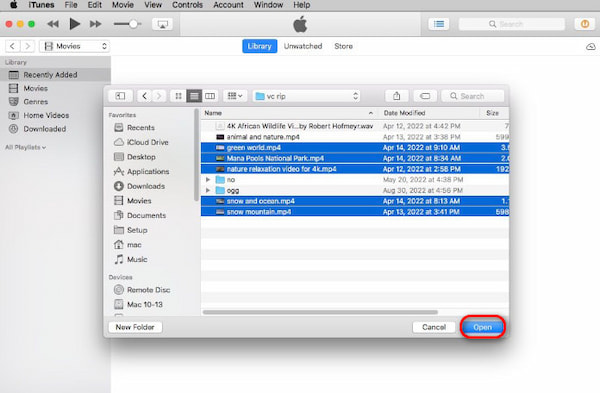The height and width of the screenshot is (393, 600).
Task: Select Music in Favorites
Action: coord(131,259)
